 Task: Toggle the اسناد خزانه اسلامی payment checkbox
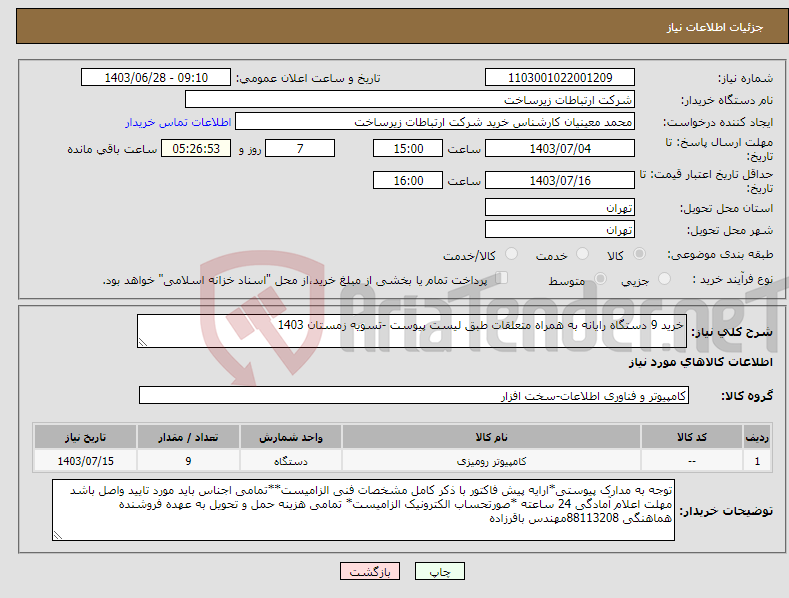tap(501, 278)
